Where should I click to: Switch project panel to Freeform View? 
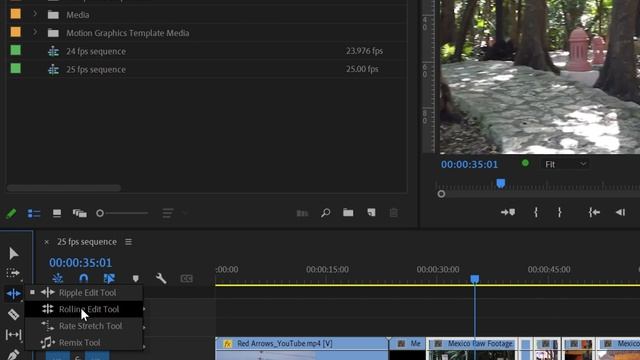(80, 213)
